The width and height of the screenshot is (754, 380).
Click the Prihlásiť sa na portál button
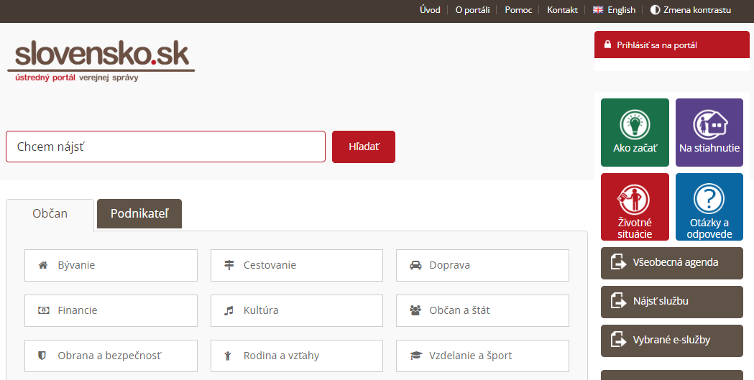pos(672,45)
